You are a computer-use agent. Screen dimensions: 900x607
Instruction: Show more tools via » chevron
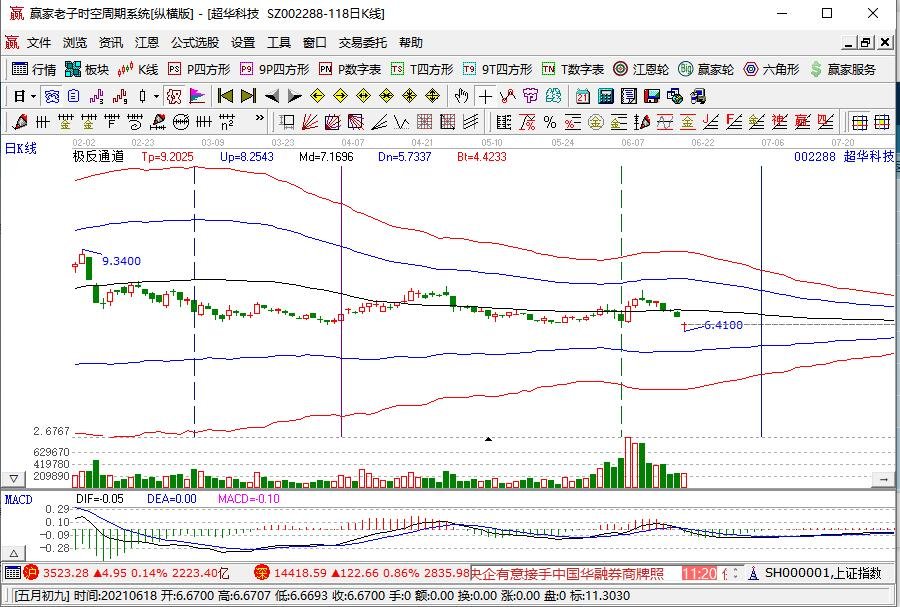(x=259, y=118)
